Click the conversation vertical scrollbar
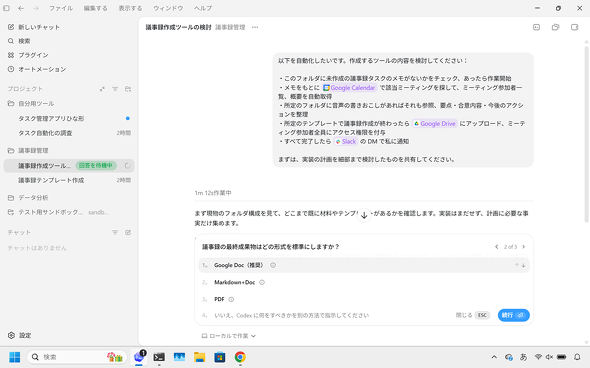The width and height of the screenshot is (590, 368). [x=586, y=134]
